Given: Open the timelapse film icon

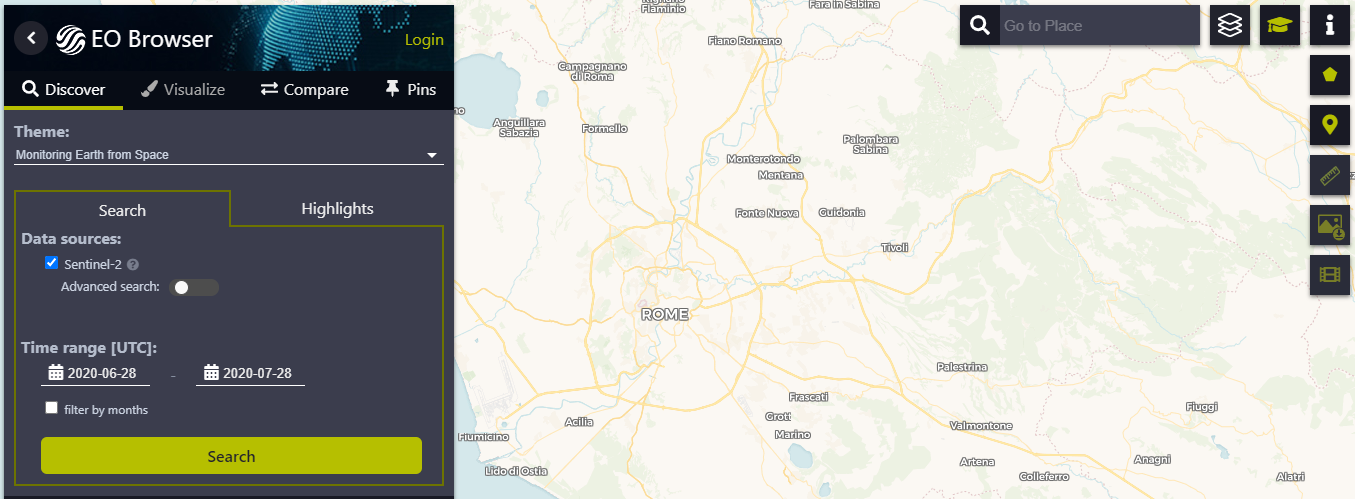Looking at the screenshot, I should click(x=1329, y=275).
